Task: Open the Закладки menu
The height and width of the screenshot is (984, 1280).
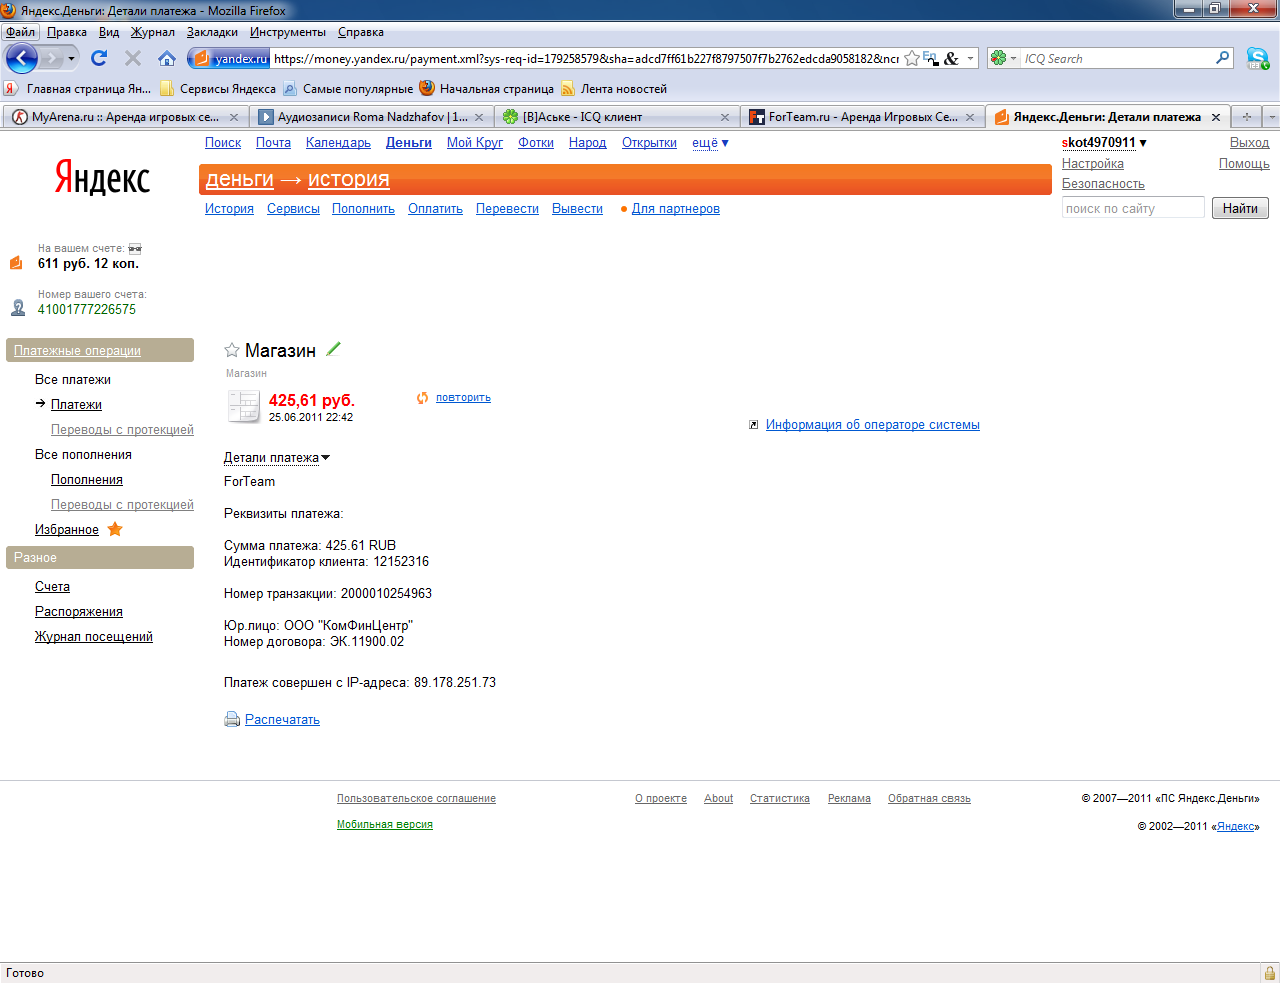Action: coord(212,32)
